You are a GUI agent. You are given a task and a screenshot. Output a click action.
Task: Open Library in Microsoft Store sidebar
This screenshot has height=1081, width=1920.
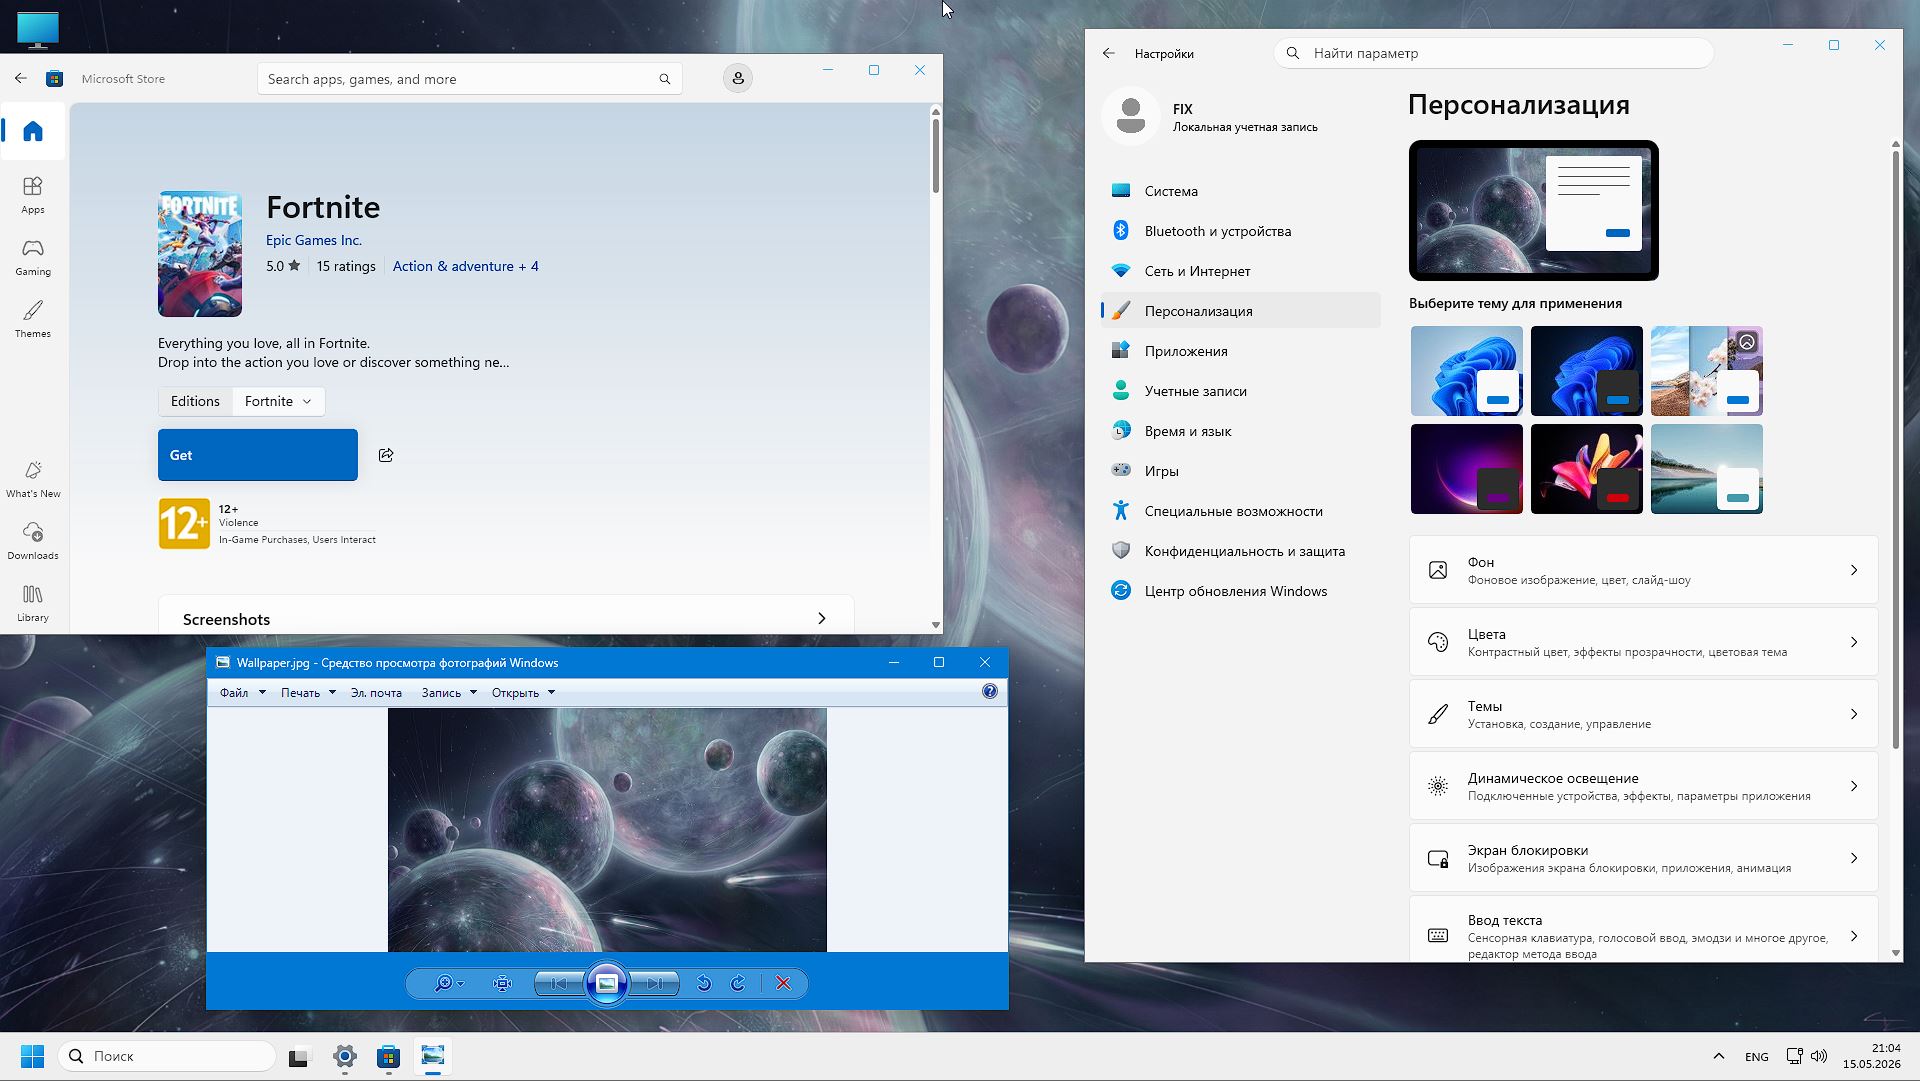tap(33, 603)
